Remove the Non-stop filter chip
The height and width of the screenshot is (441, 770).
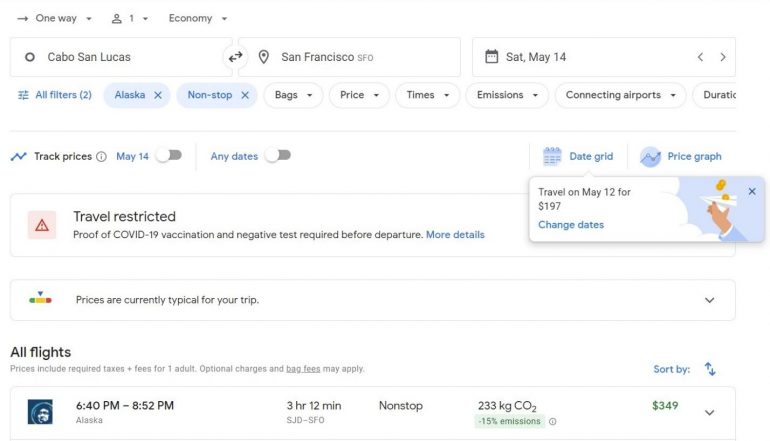(x=245, y=95)
